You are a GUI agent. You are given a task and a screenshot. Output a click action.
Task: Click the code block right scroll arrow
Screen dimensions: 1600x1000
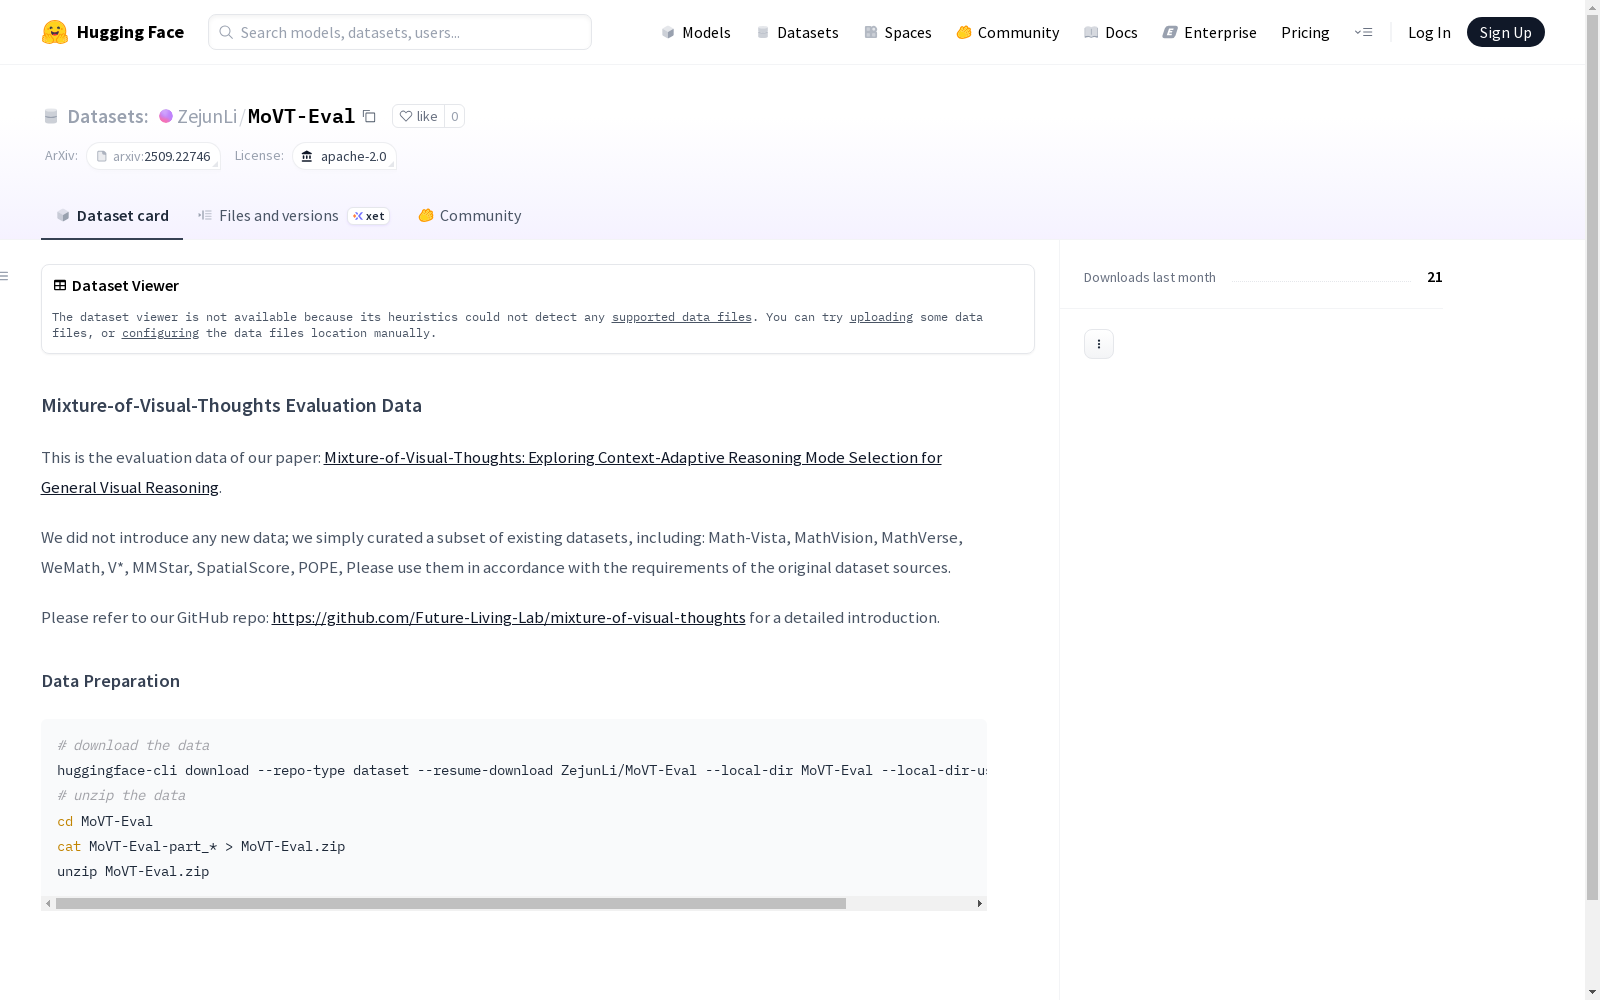pos(980,903)
